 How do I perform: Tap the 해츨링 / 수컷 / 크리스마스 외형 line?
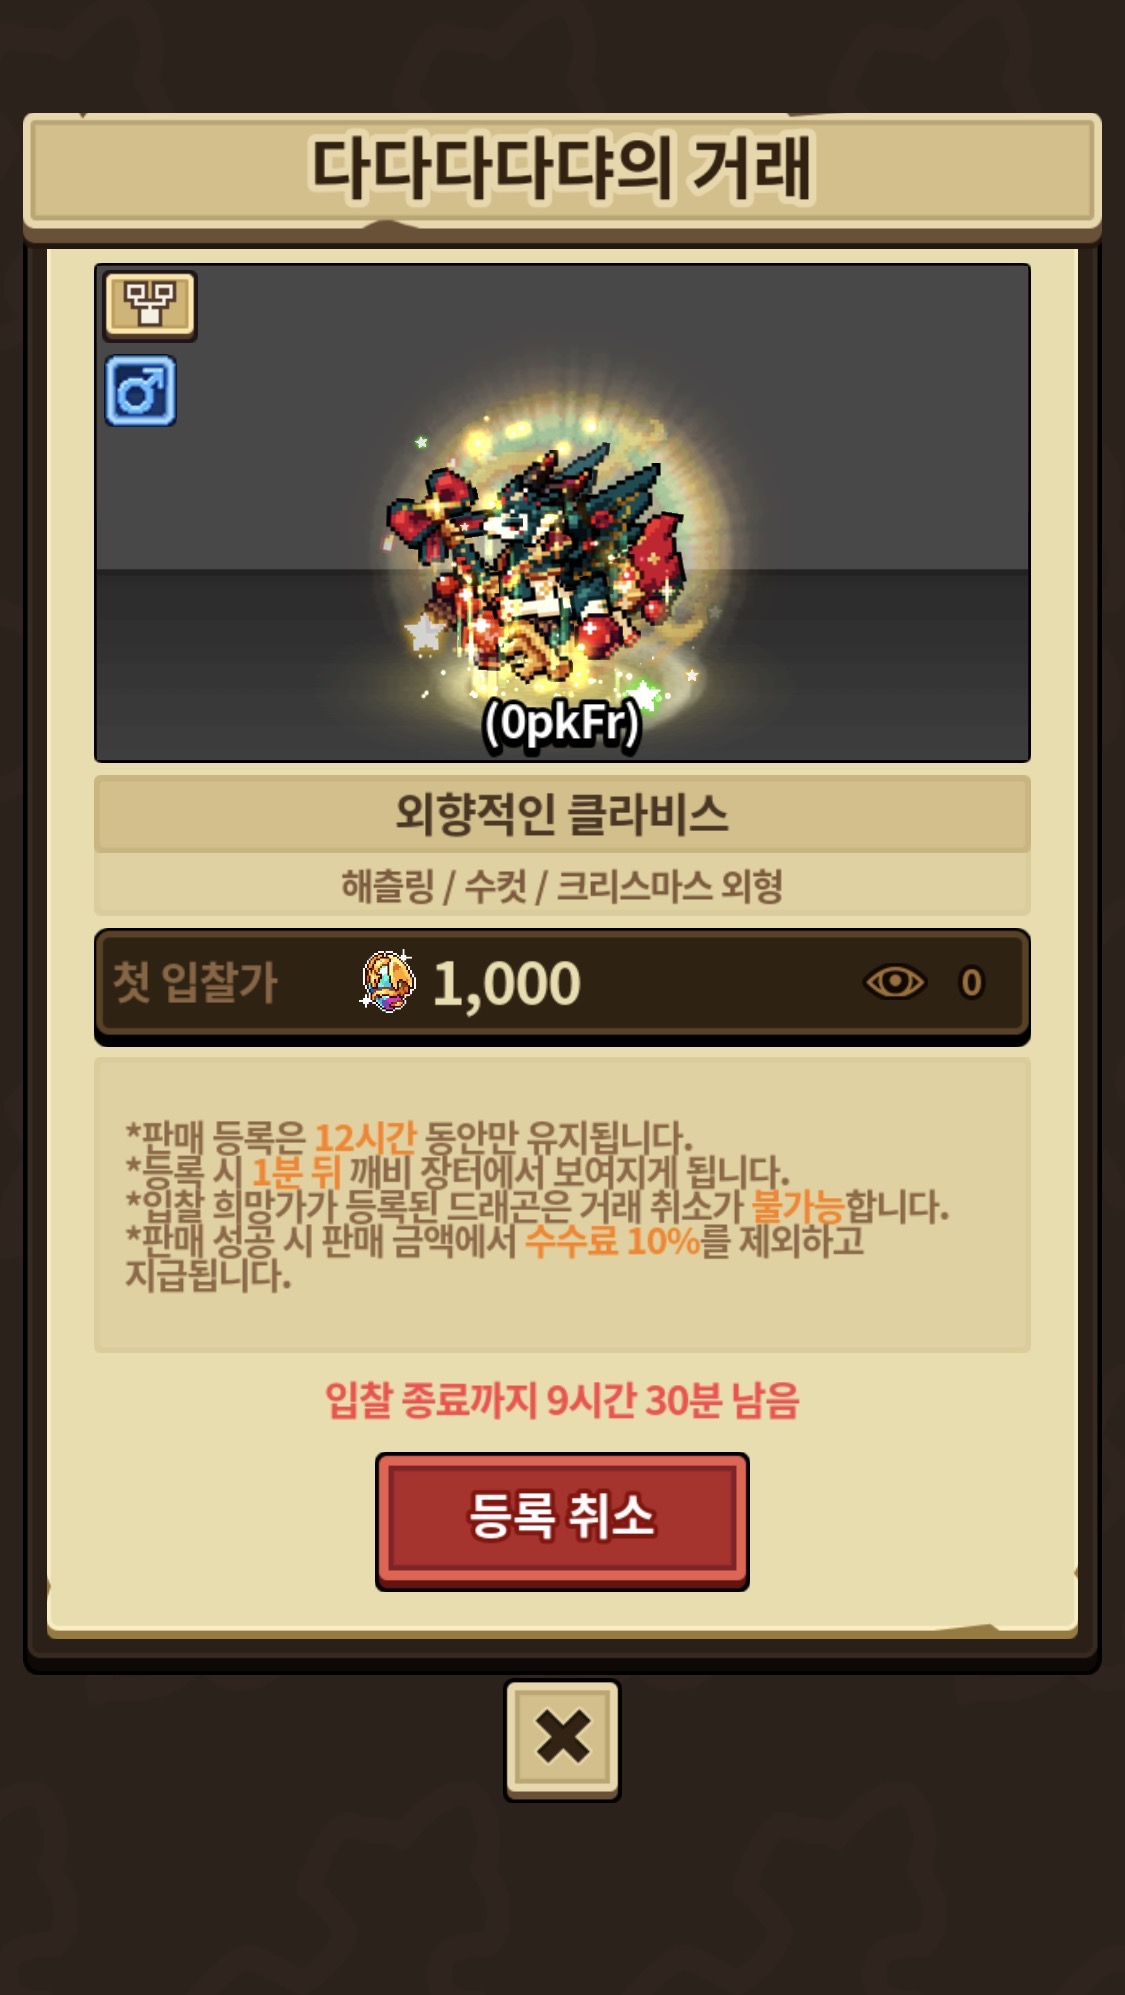[x=562, y=885]
